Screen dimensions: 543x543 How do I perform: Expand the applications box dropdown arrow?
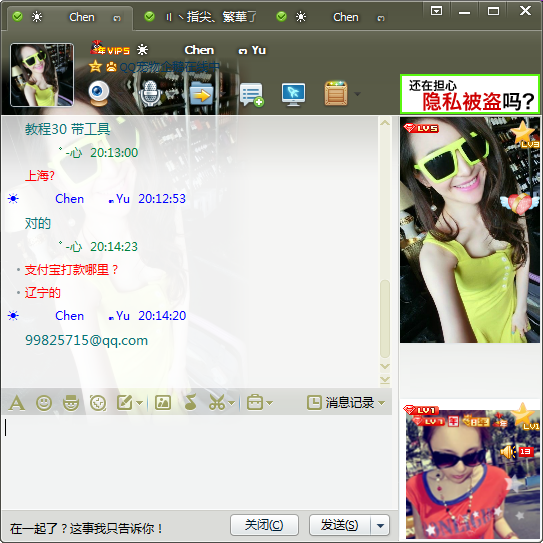pos(357,94)
